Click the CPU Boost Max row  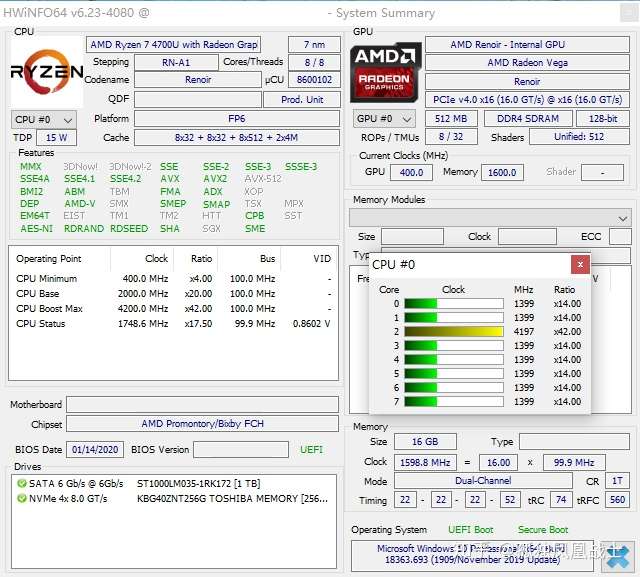click(173, 308)
